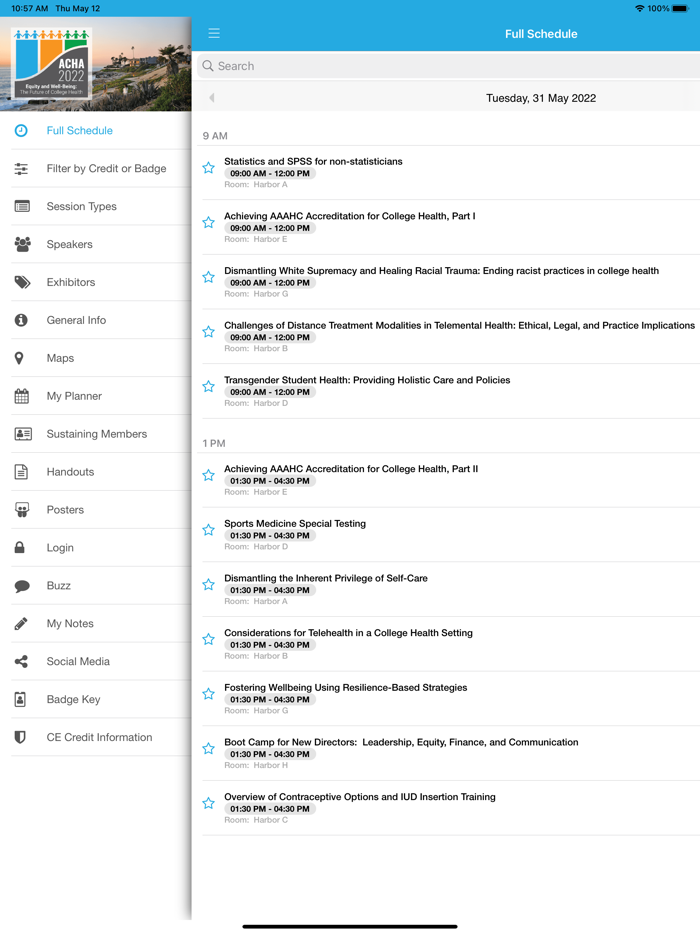Click the Handouts document icon
Viewport: 700px width, 934px height.
[21, 472]
